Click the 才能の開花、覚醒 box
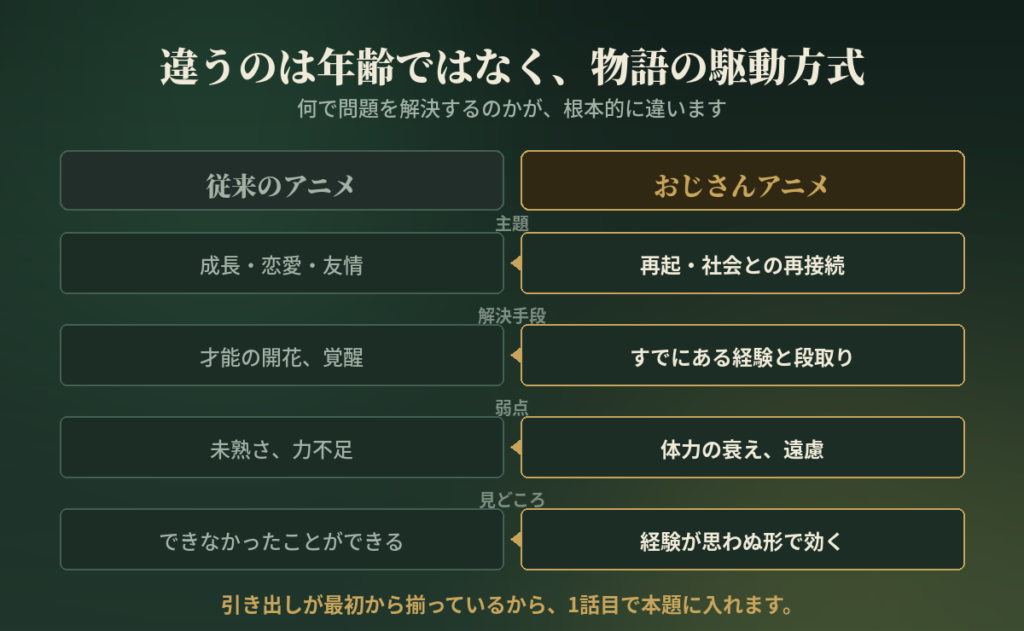The height and width of the screenshot is (631, 1024). click(x=281, y=355)
